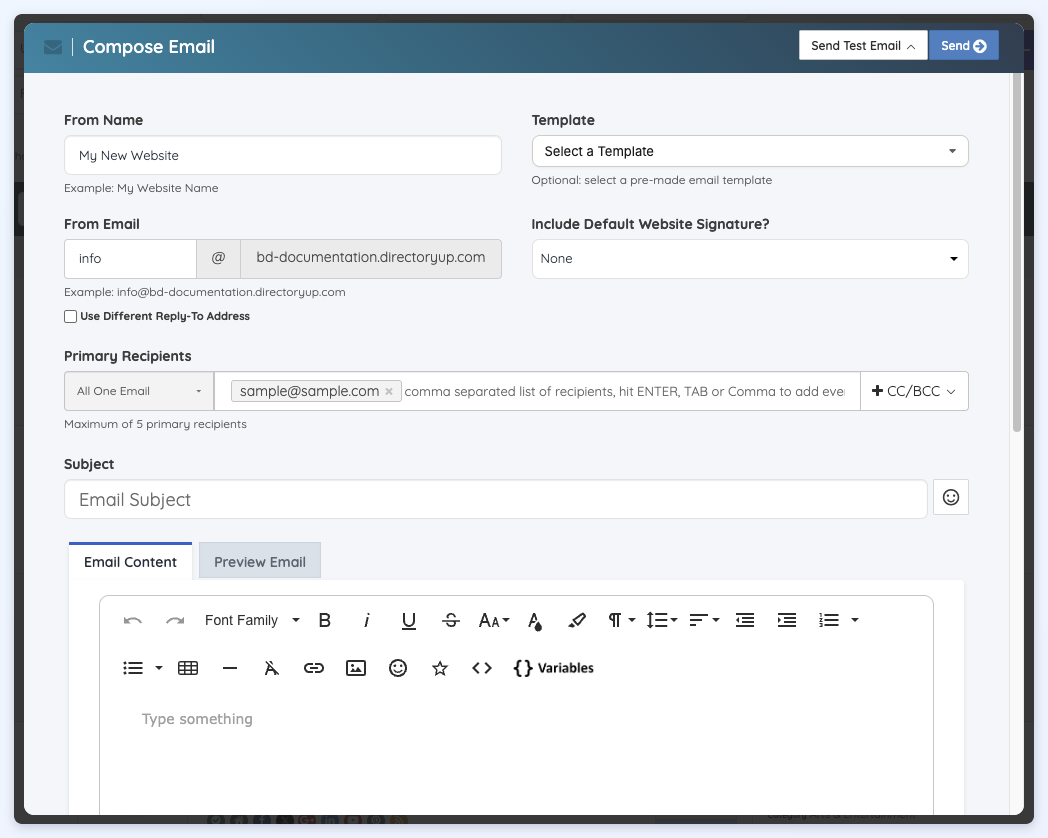Click the star special characters icon
This screenshot has width=1048, height=838.
tap(440, 668)
